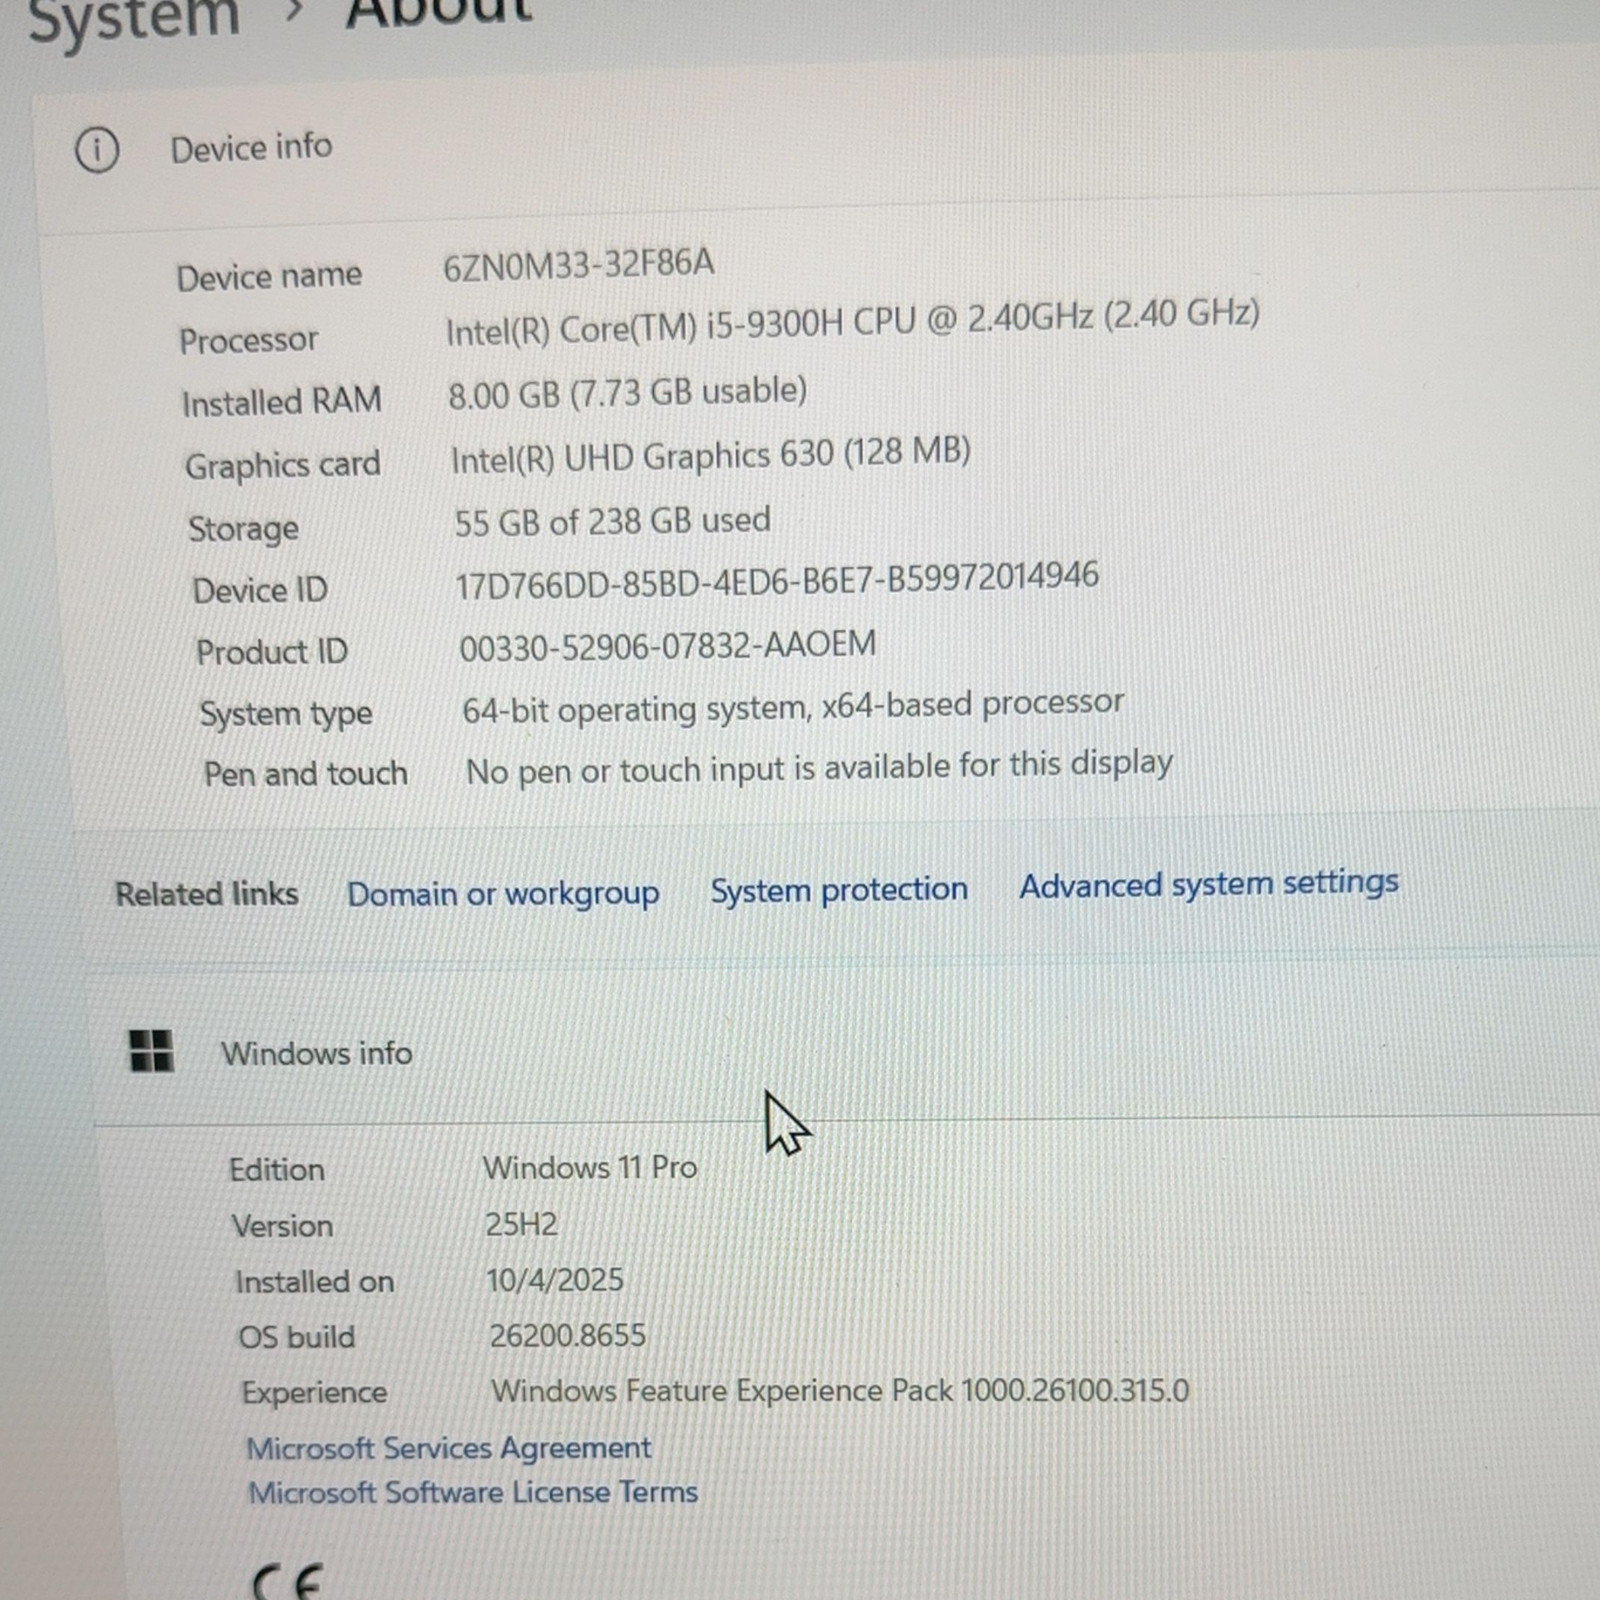
Task: Click the Device ID label
Action: [x=260, y=590]
